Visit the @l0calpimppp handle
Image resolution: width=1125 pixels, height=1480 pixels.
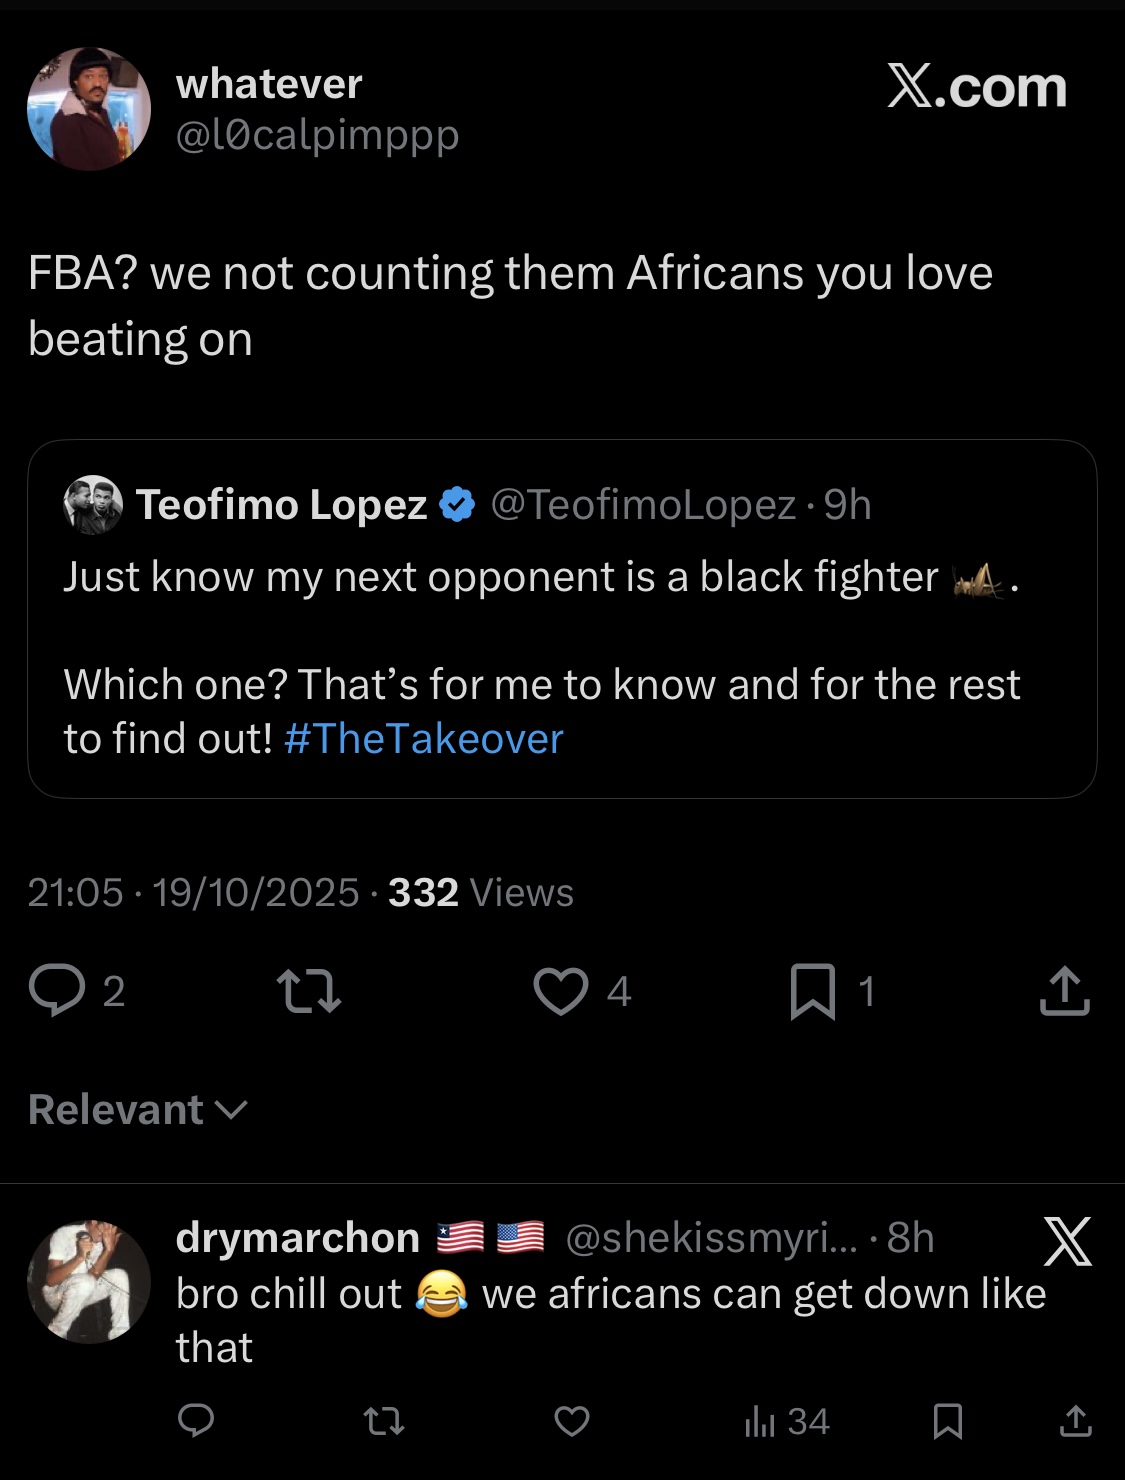click(x=317, y=135)
